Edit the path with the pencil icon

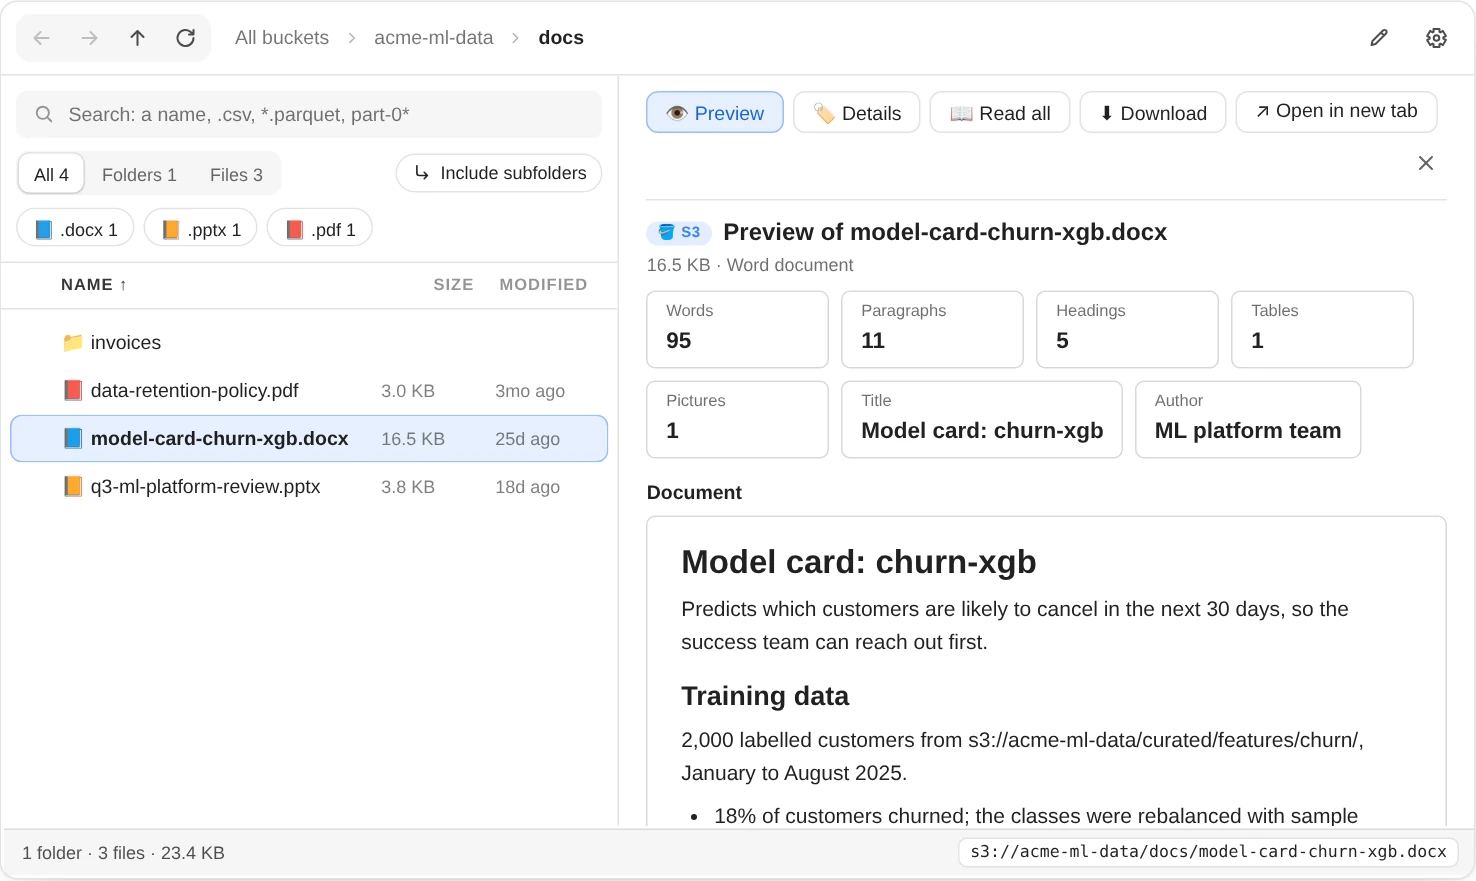click(x=1379, y=38)
